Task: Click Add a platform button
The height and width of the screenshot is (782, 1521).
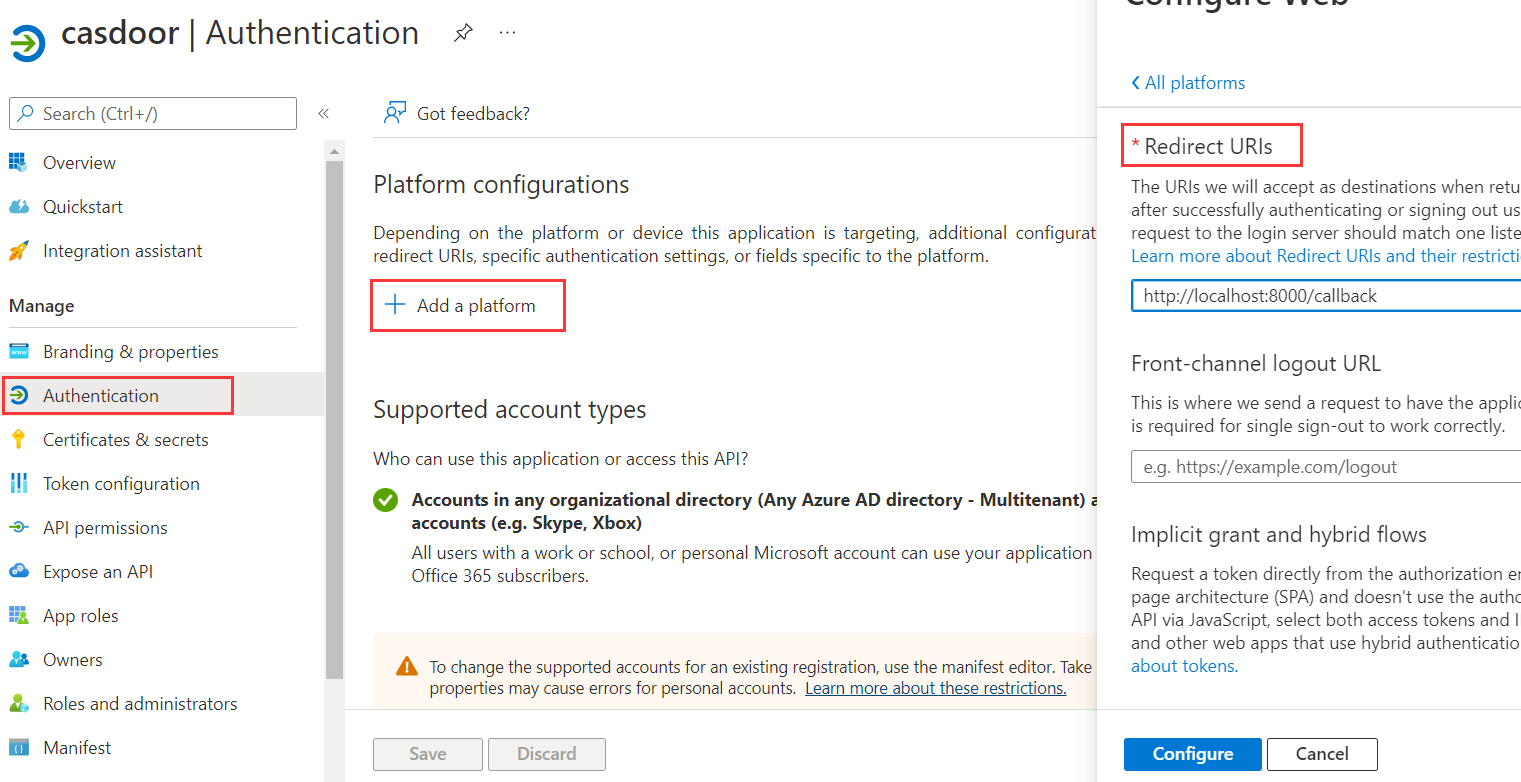Action: 467,306
